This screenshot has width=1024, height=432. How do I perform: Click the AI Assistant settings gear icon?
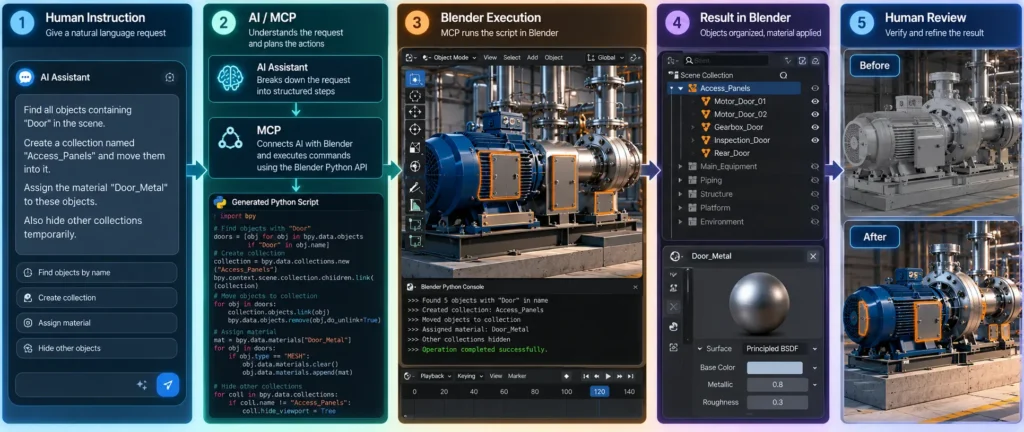(170, 78)
